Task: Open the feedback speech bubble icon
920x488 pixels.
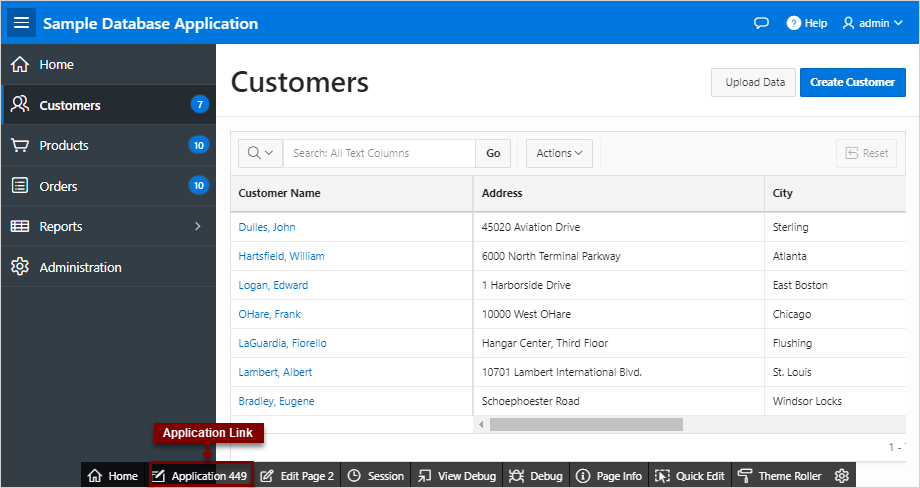Action: click(761, 23)
